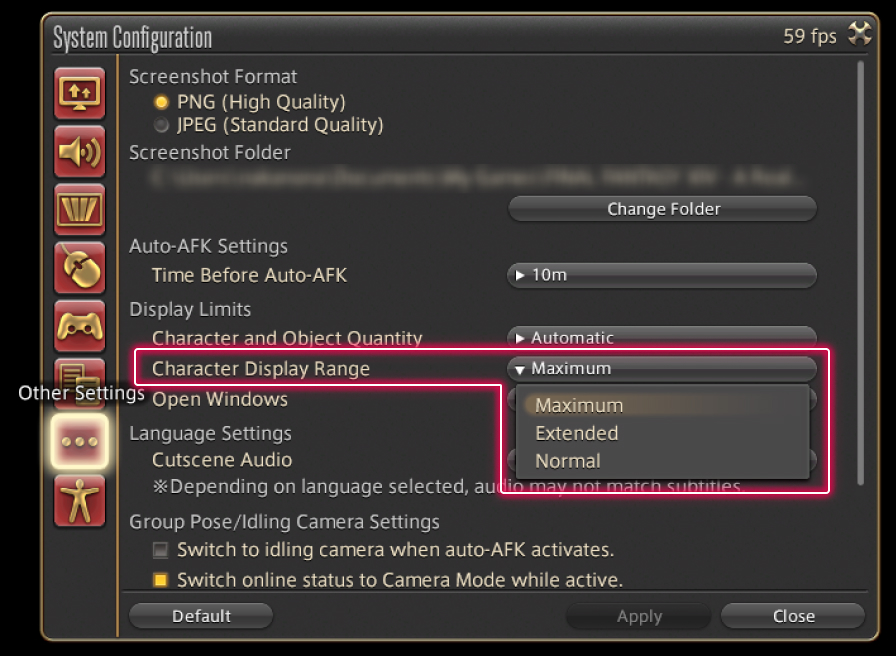Collapse the Character Display Range dropdown
The width and height of the screenshot is (896, 656).
(x=662, y=369)
